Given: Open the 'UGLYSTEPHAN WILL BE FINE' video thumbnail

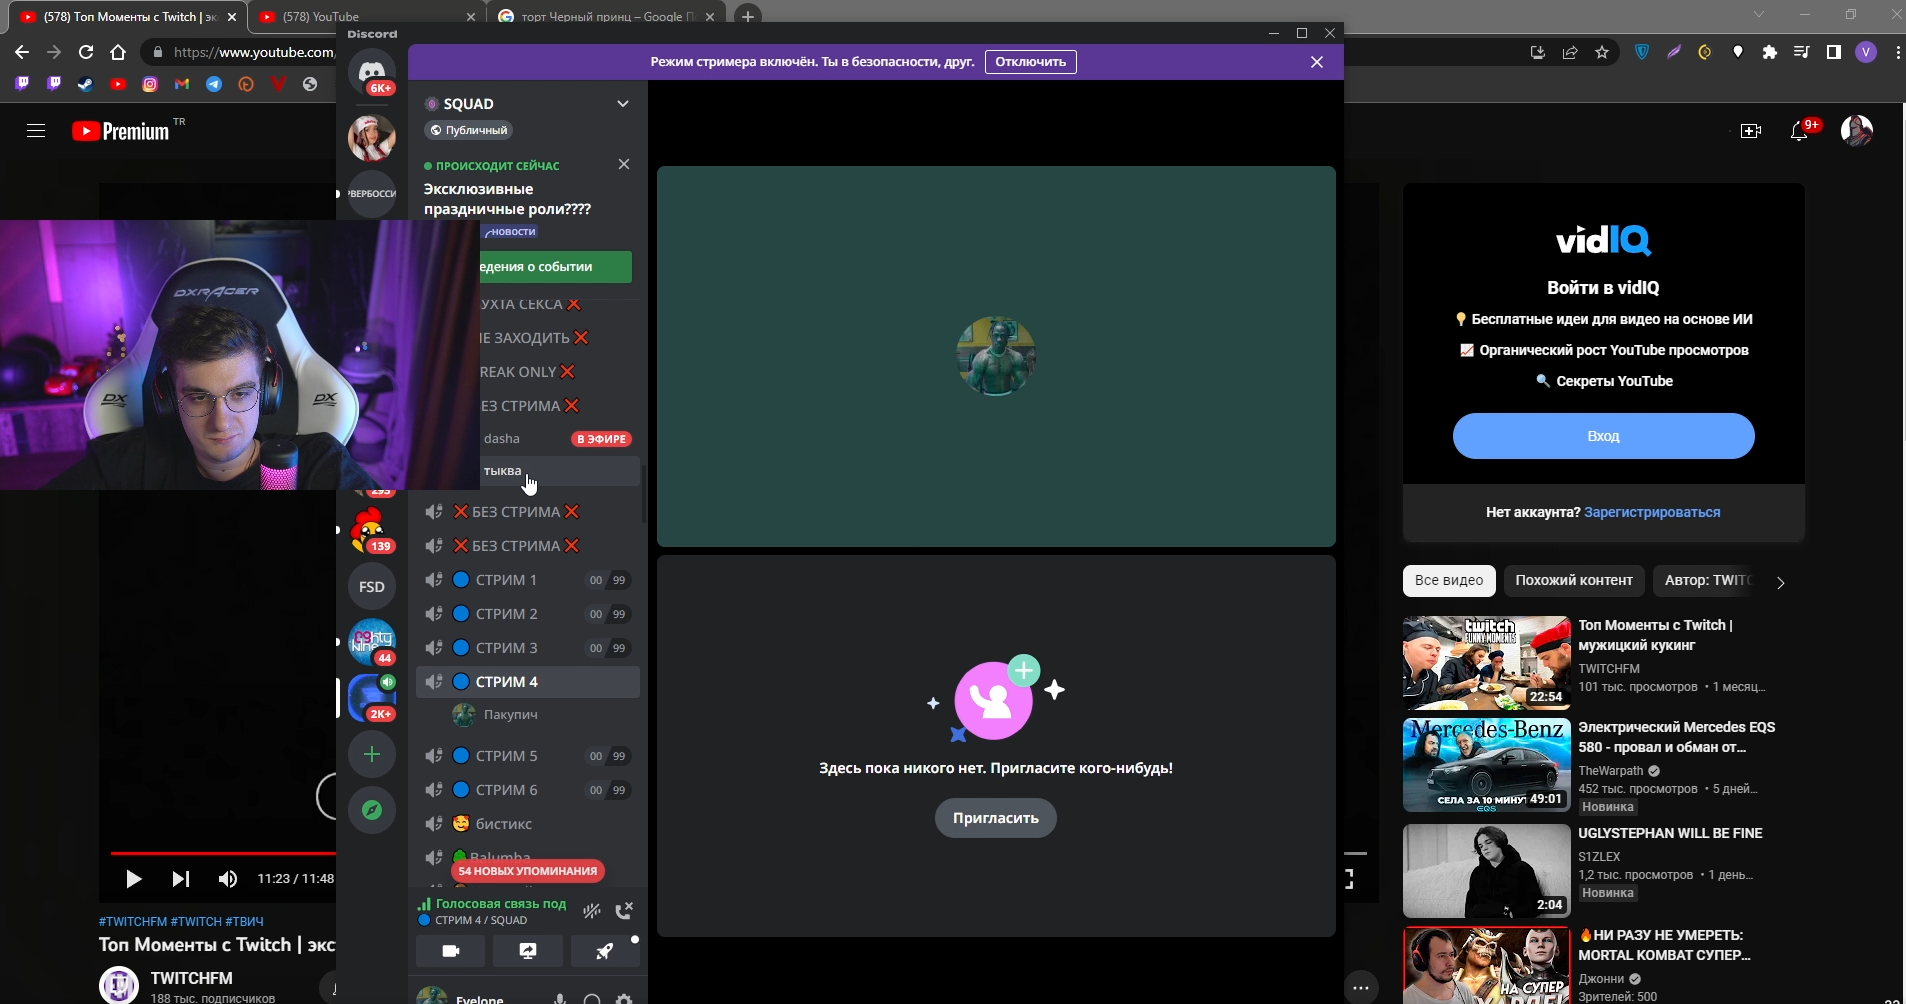Looking at the screenshot, I should coord(1486,871).
